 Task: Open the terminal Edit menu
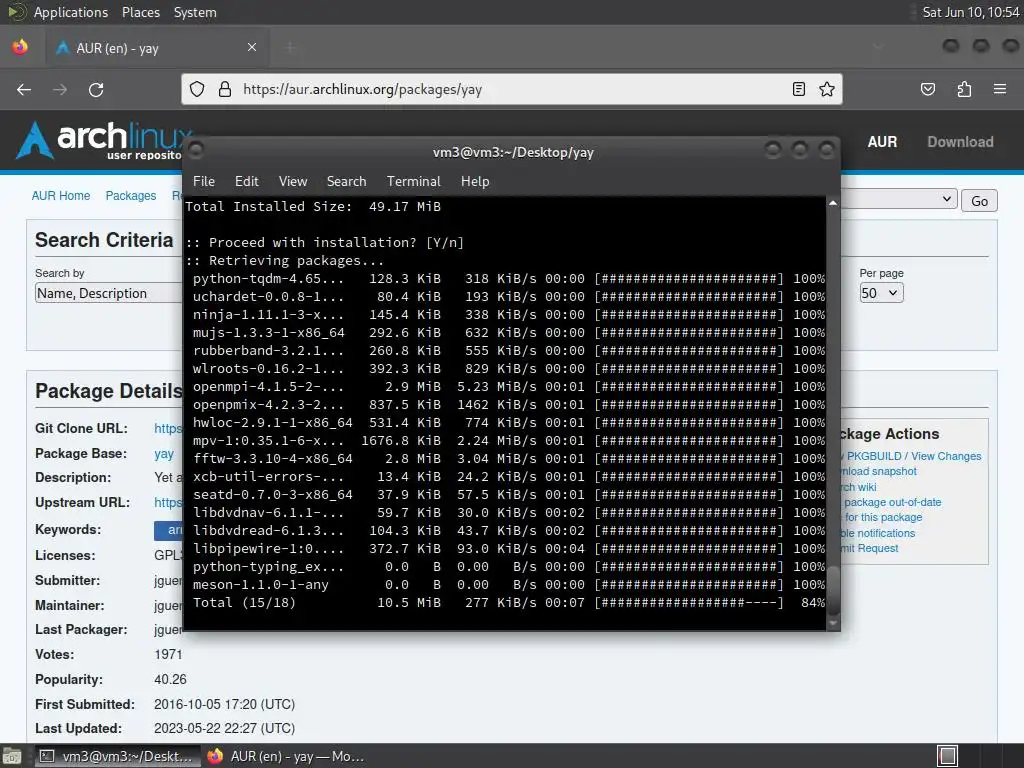pyautogui.click(x=247, y=182)
